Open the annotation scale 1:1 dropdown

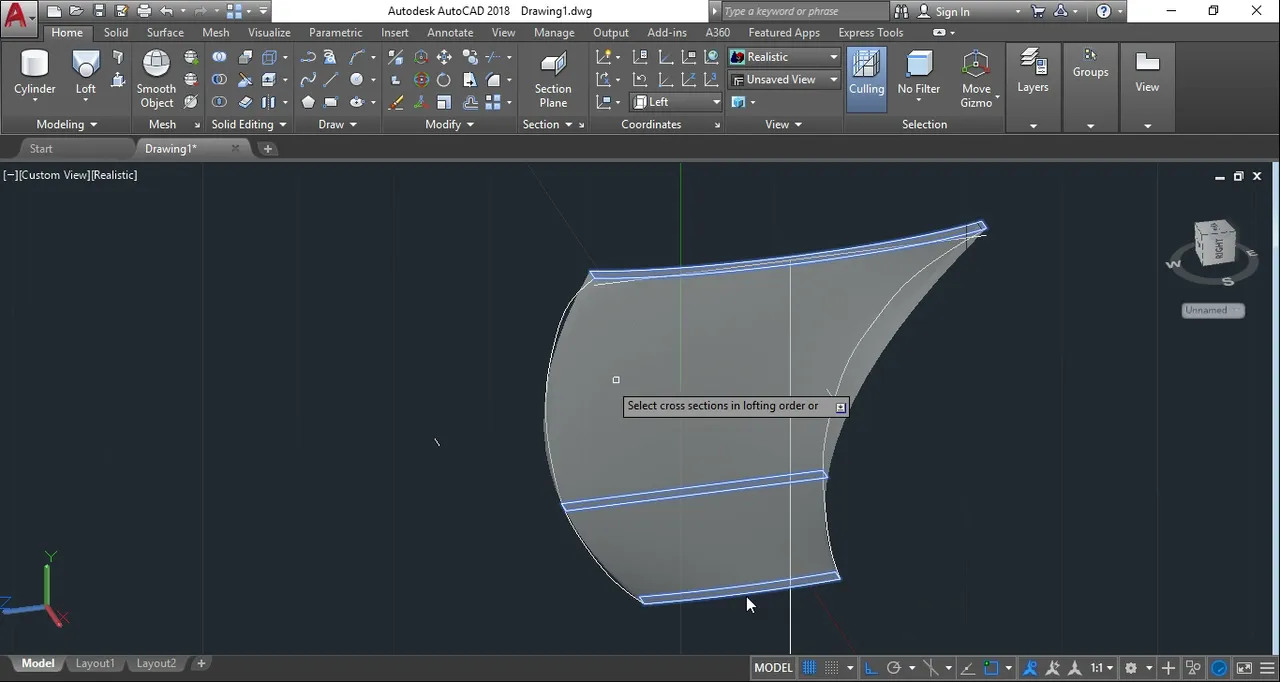(1102, 668)
